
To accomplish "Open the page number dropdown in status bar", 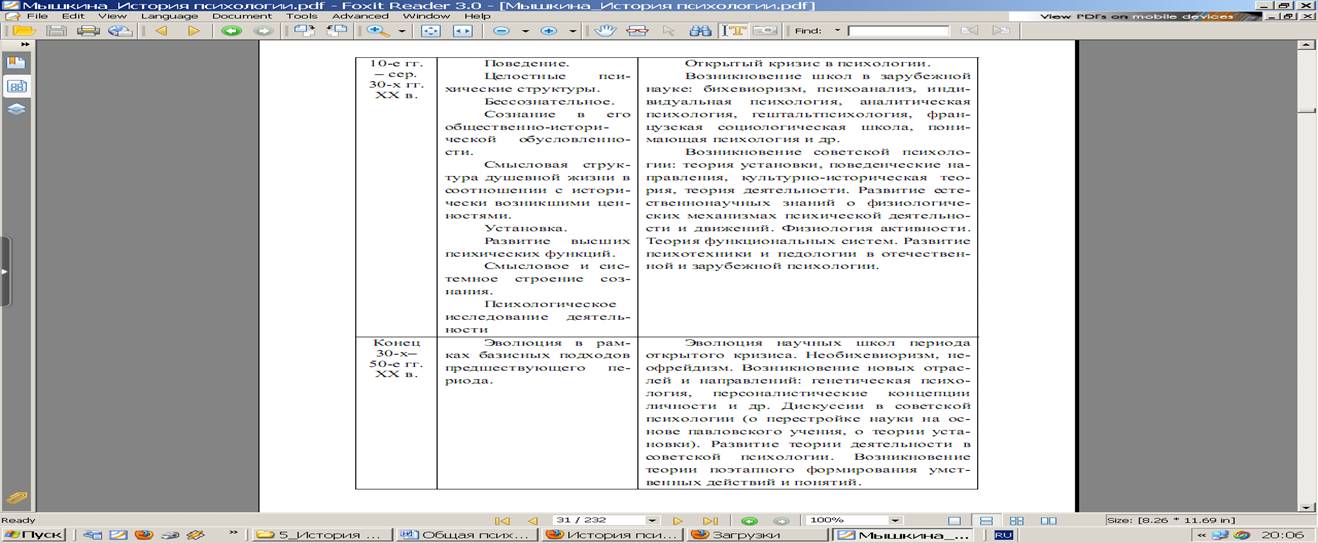I will (x=652, y=521).
